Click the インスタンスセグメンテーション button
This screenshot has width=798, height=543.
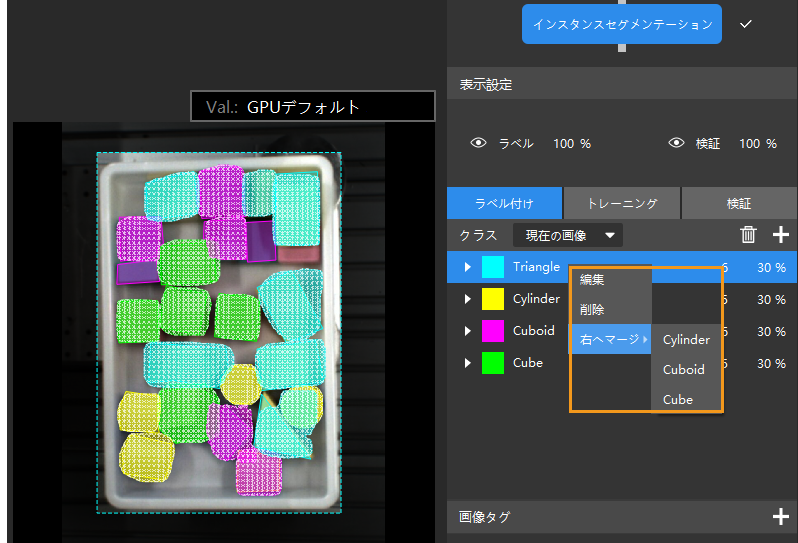621,24
